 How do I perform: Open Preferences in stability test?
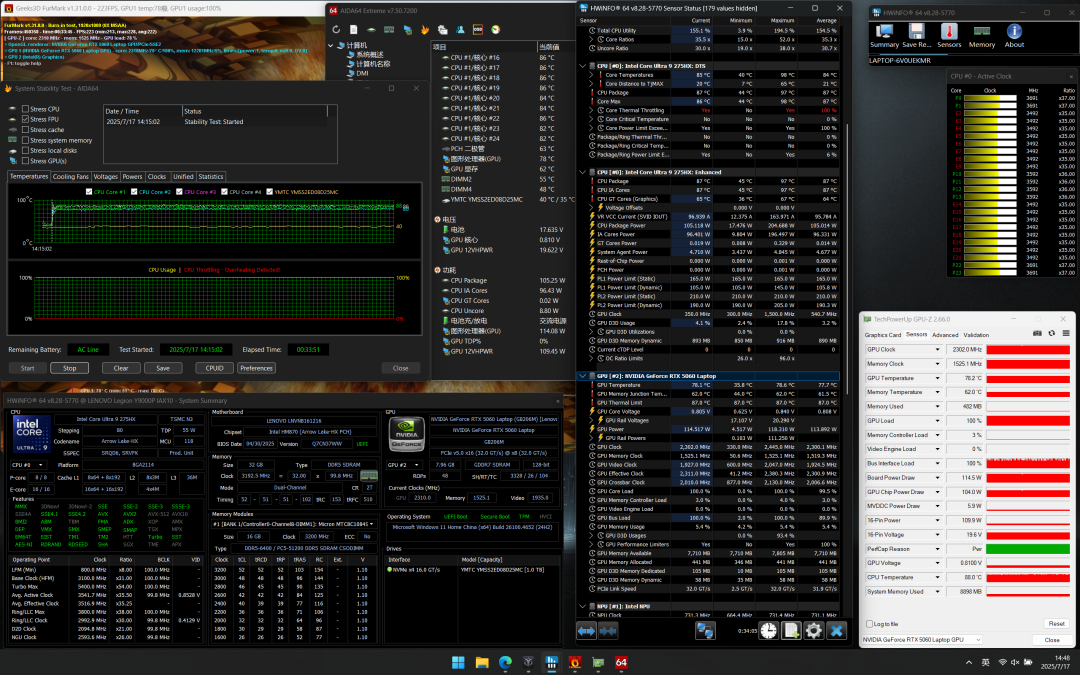[257, 368]
